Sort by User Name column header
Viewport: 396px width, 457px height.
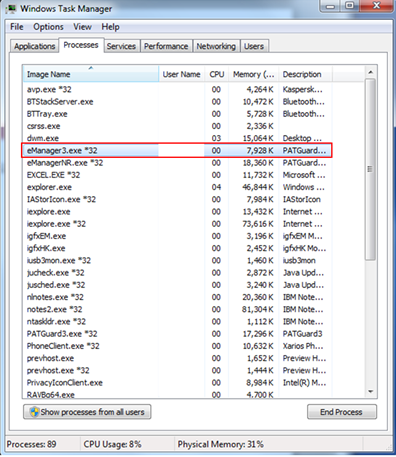point(182,74)
